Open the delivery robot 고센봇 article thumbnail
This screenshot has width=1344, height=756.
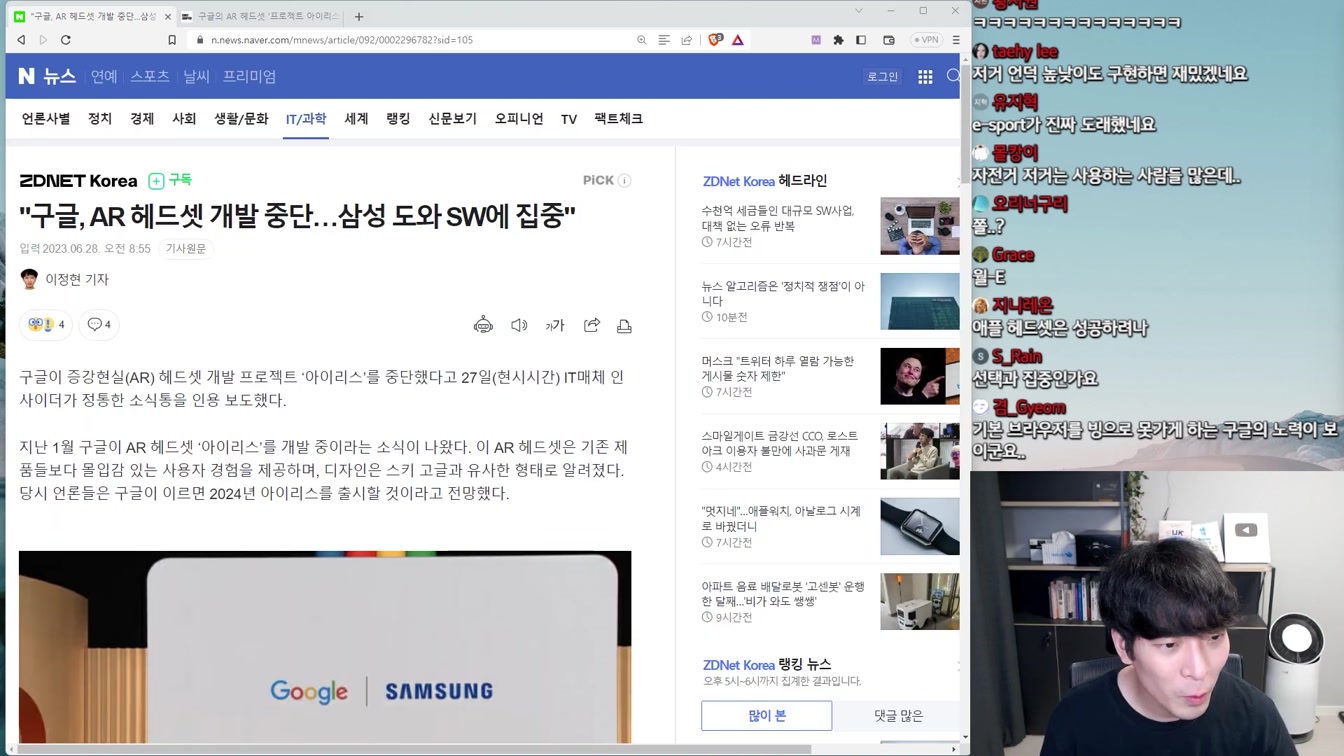tap(920, 601)
